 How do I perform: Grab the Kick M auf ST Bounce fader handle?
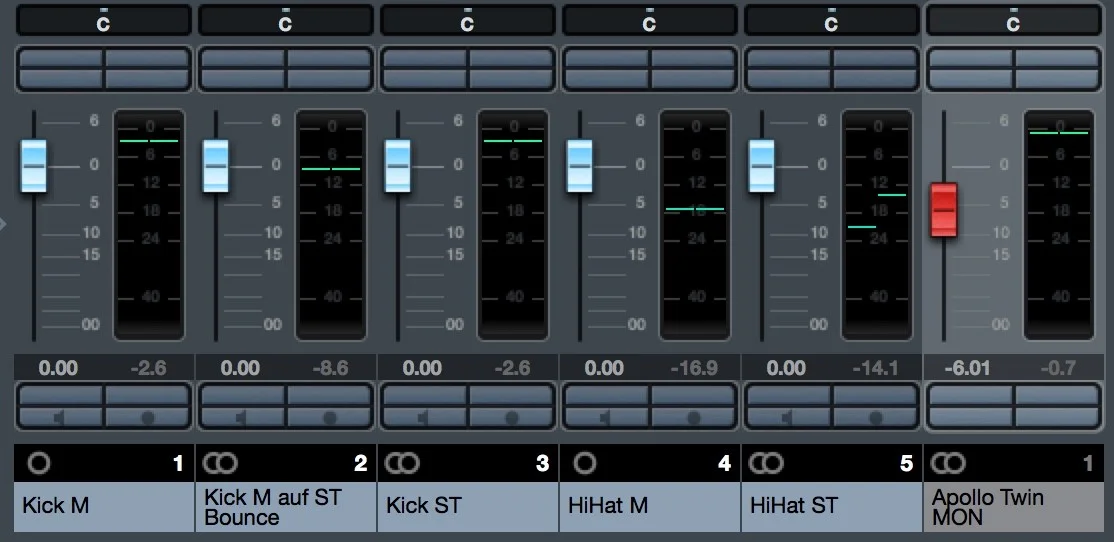point(216,166)
